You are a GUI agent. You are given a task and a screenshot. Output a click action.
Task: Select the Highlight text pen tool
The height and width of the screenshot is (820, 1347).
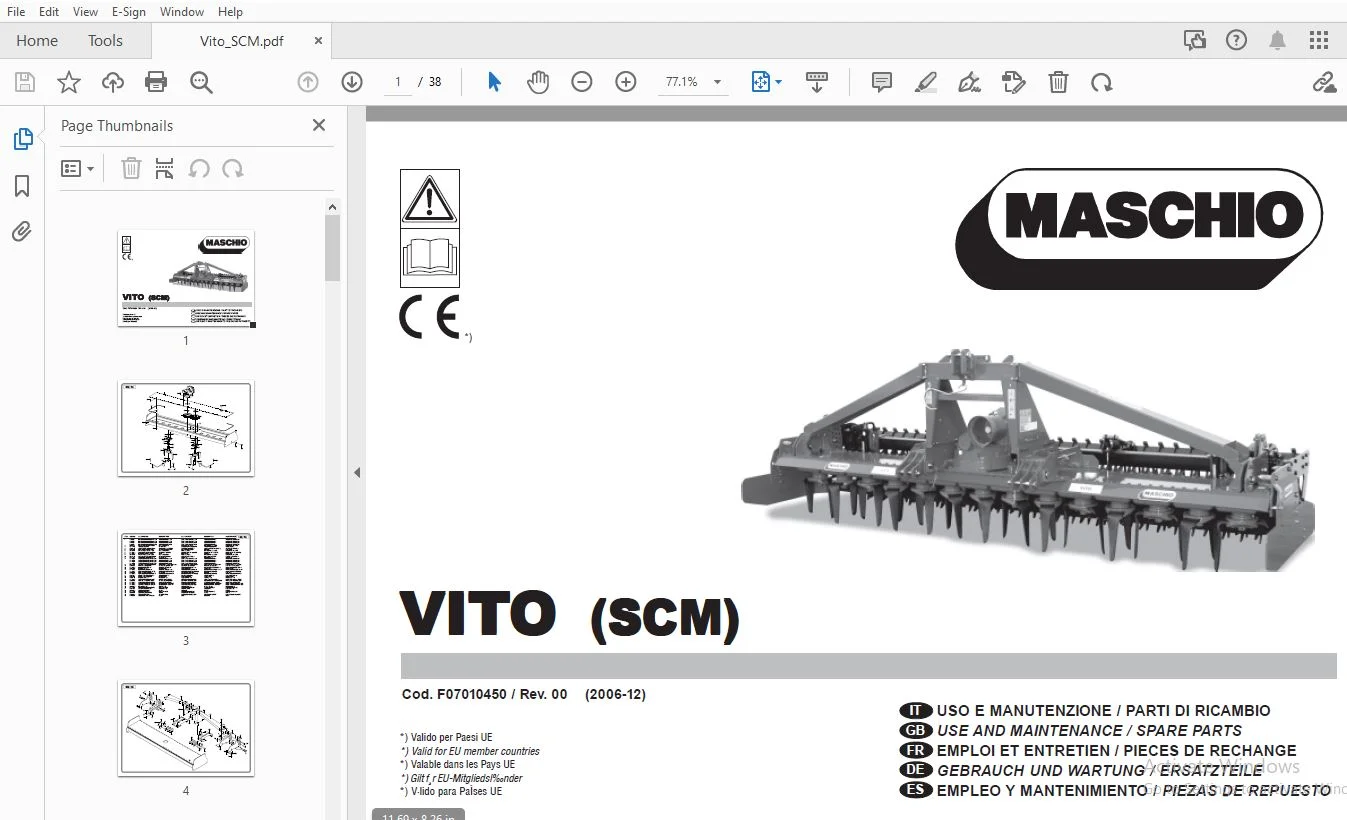click(x=925, y=82)
